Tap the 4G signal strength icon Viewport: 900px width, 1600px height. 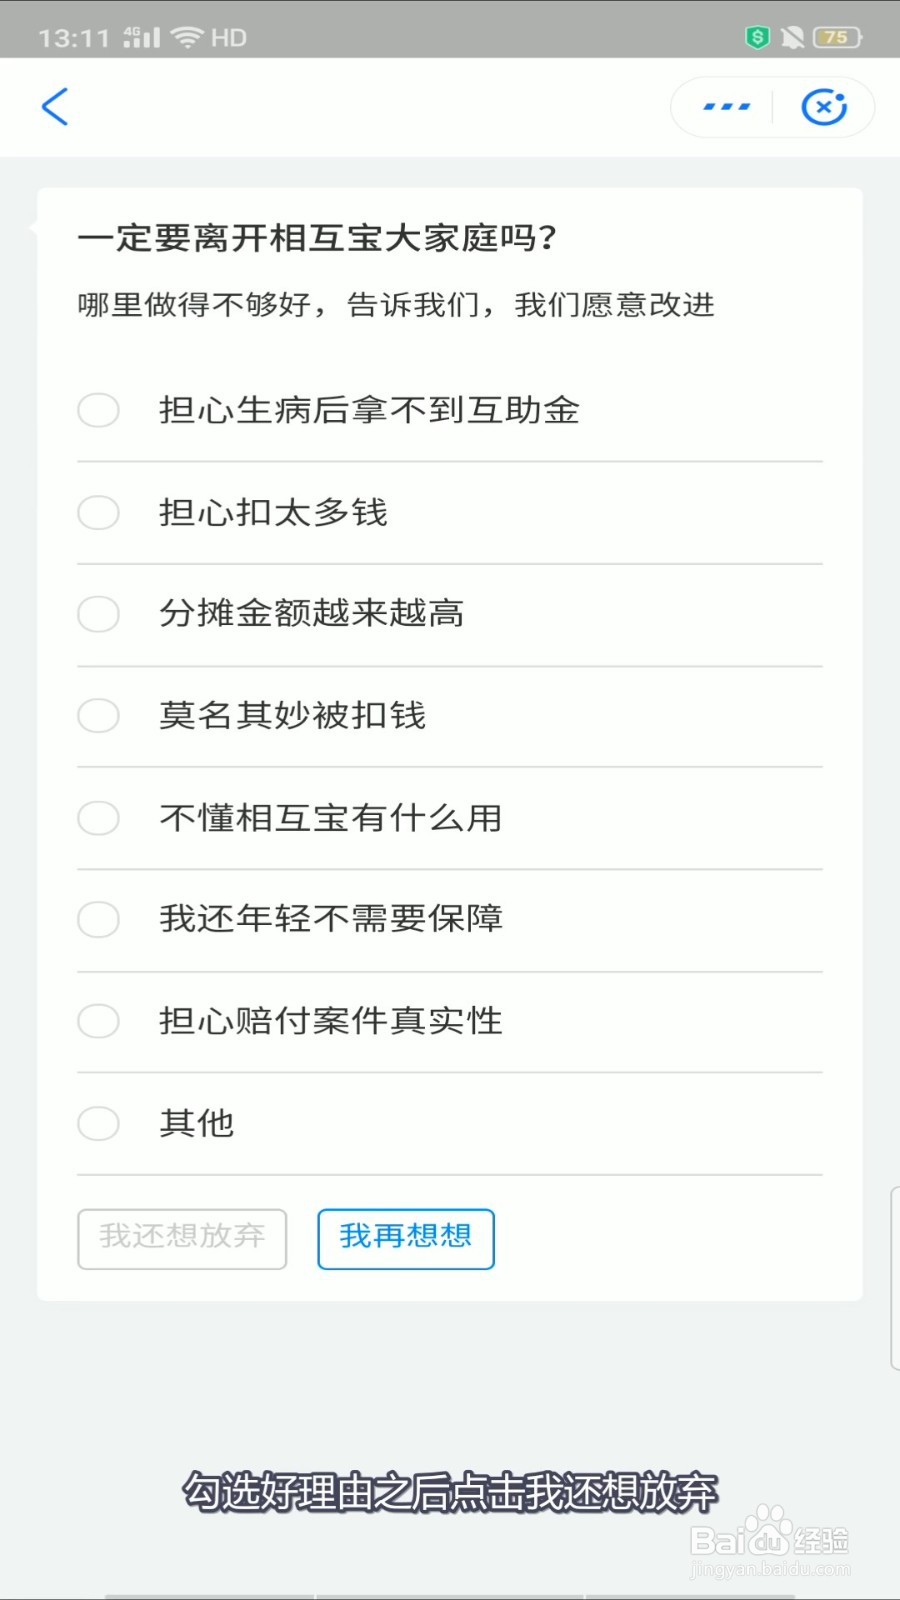[x=141, y=37]
